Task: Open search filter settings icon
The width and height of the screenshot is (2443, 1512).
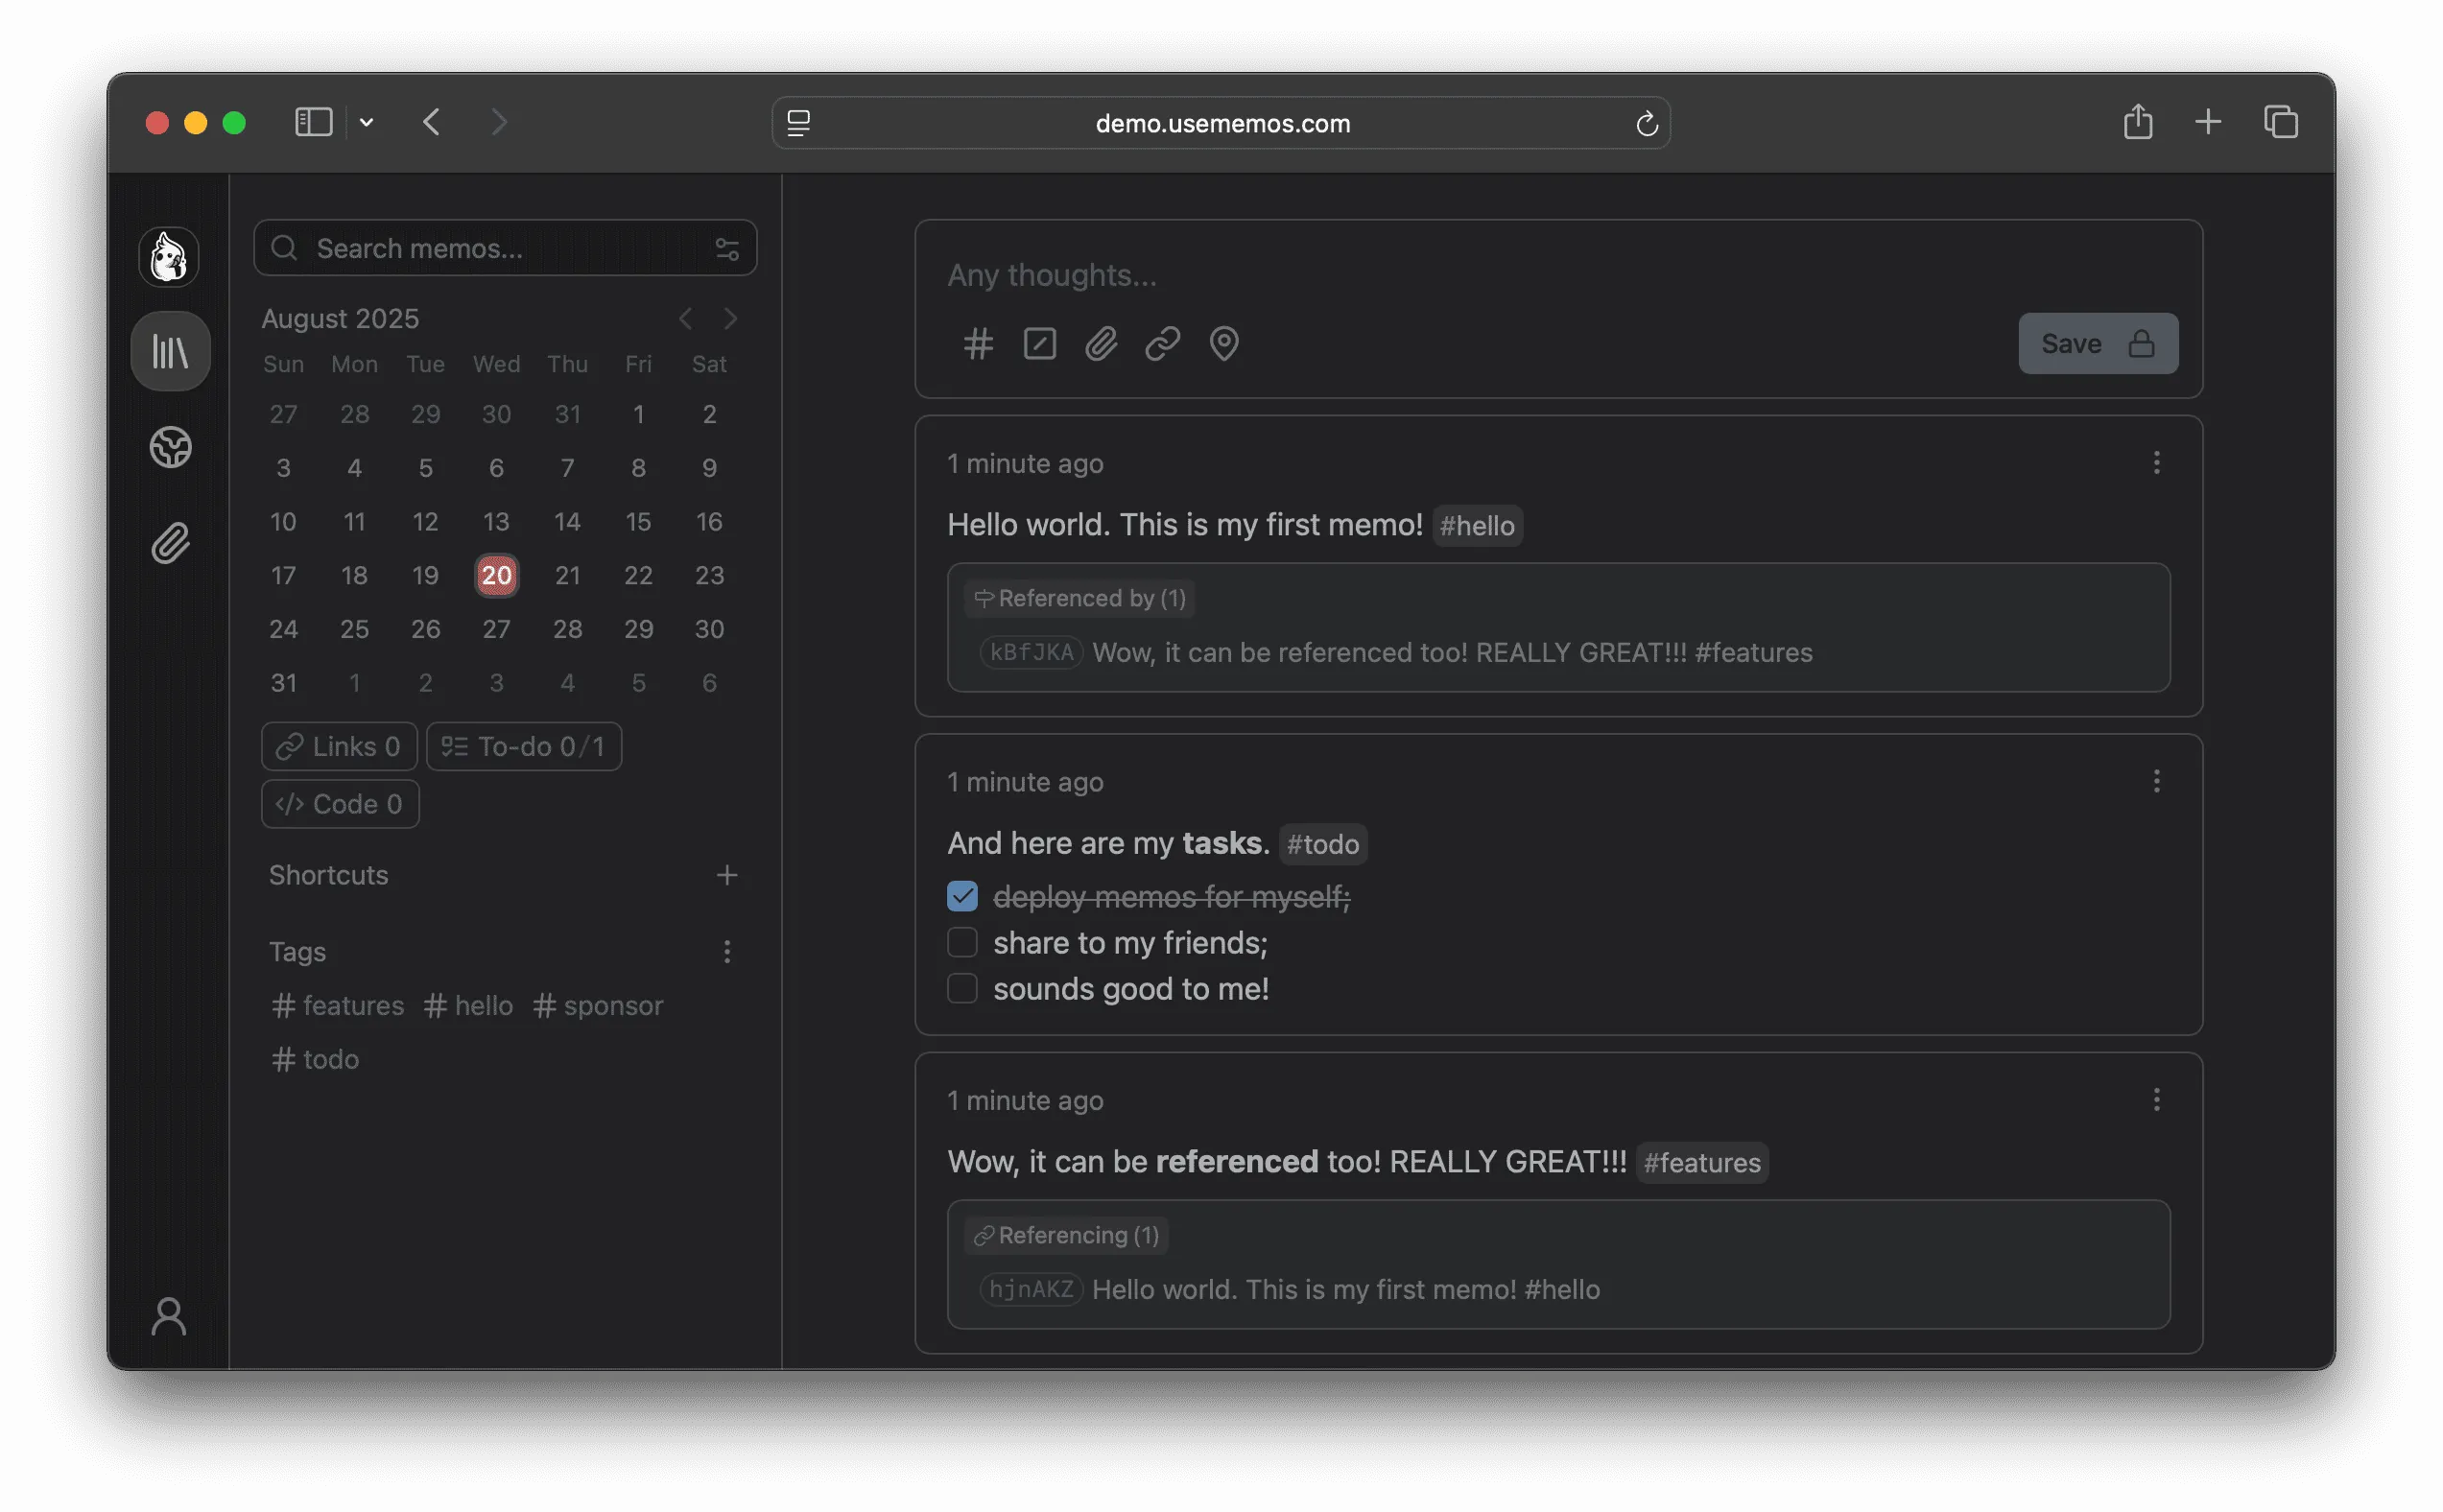Action: click(x=727, y=248)
